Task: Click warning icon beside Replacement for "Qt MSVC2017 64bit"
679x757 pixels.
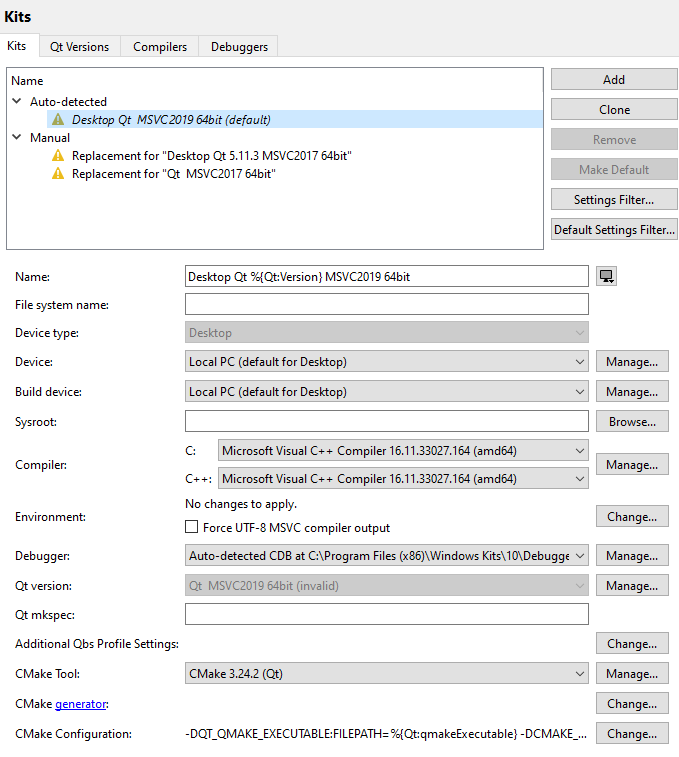Action: tap(58, 173)
